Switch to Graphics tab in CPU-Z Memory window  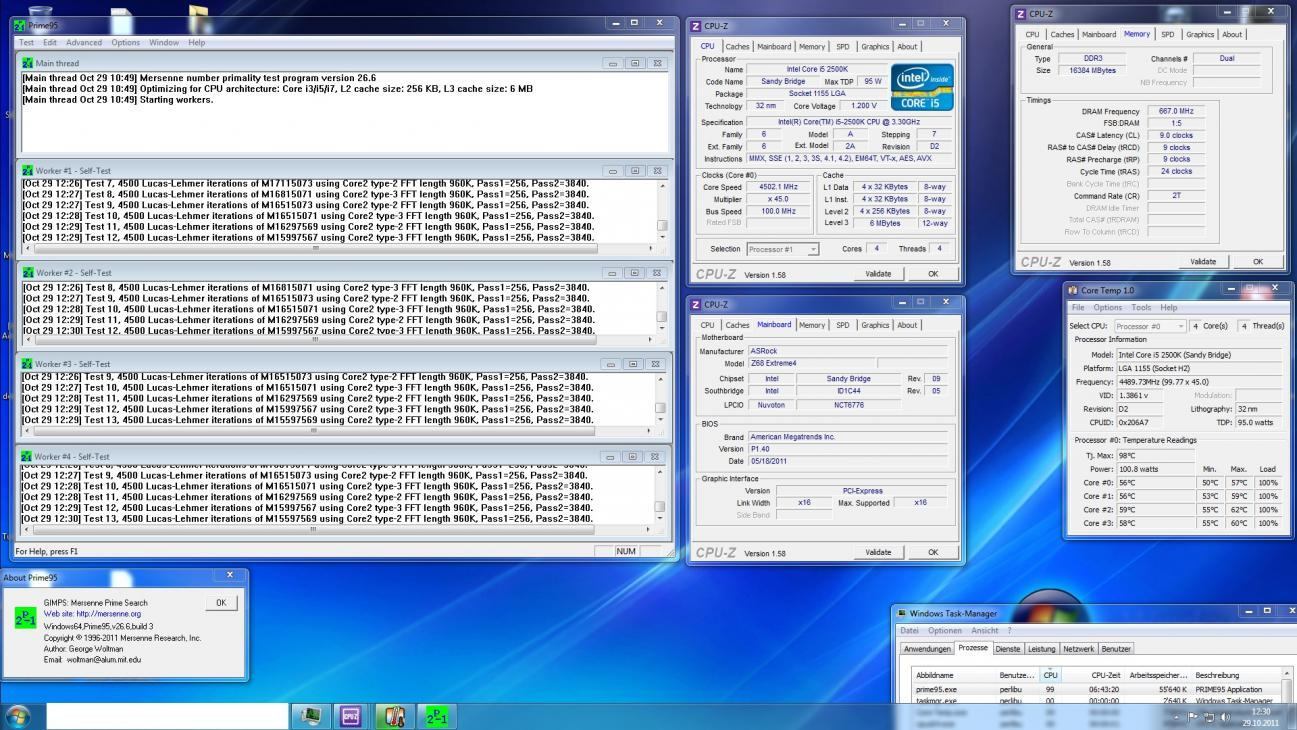click(x=1200, y=34)
